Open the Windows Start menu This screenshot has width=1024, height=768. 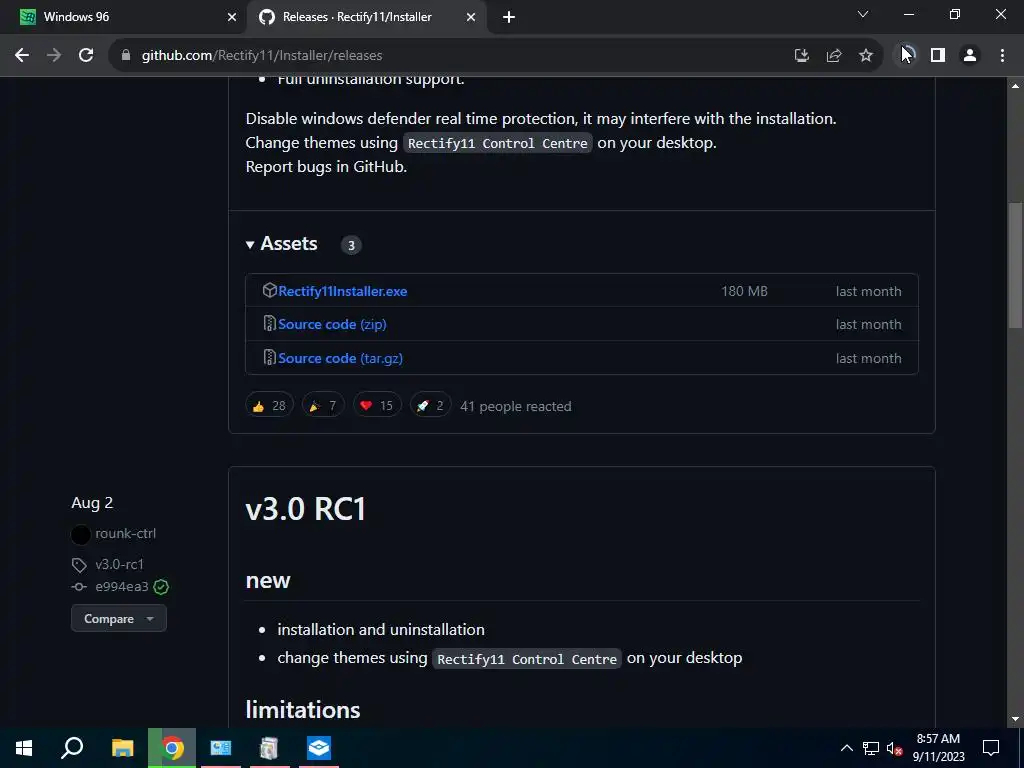(24, 748)
